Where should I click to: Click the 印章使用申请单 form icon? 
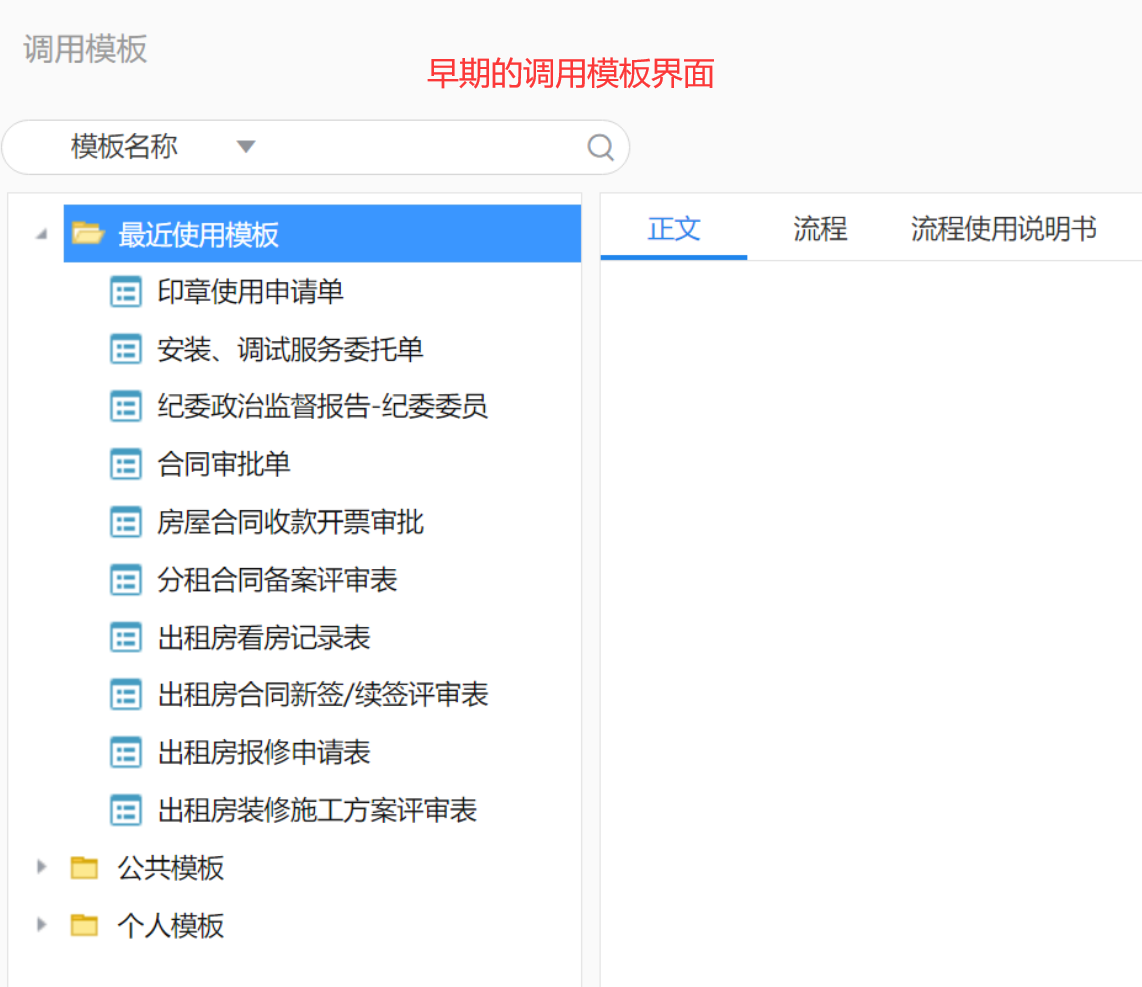tap(125, 292)
